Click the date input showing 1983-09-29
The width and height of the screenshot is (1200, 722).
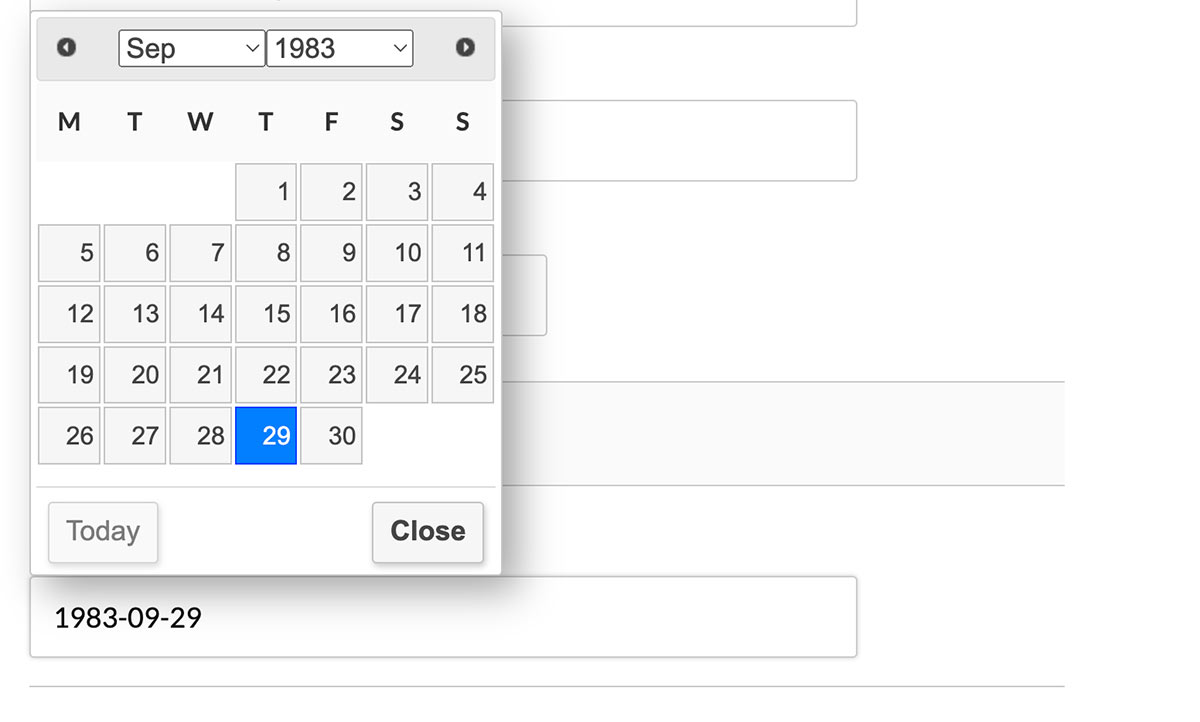point(444,617)
